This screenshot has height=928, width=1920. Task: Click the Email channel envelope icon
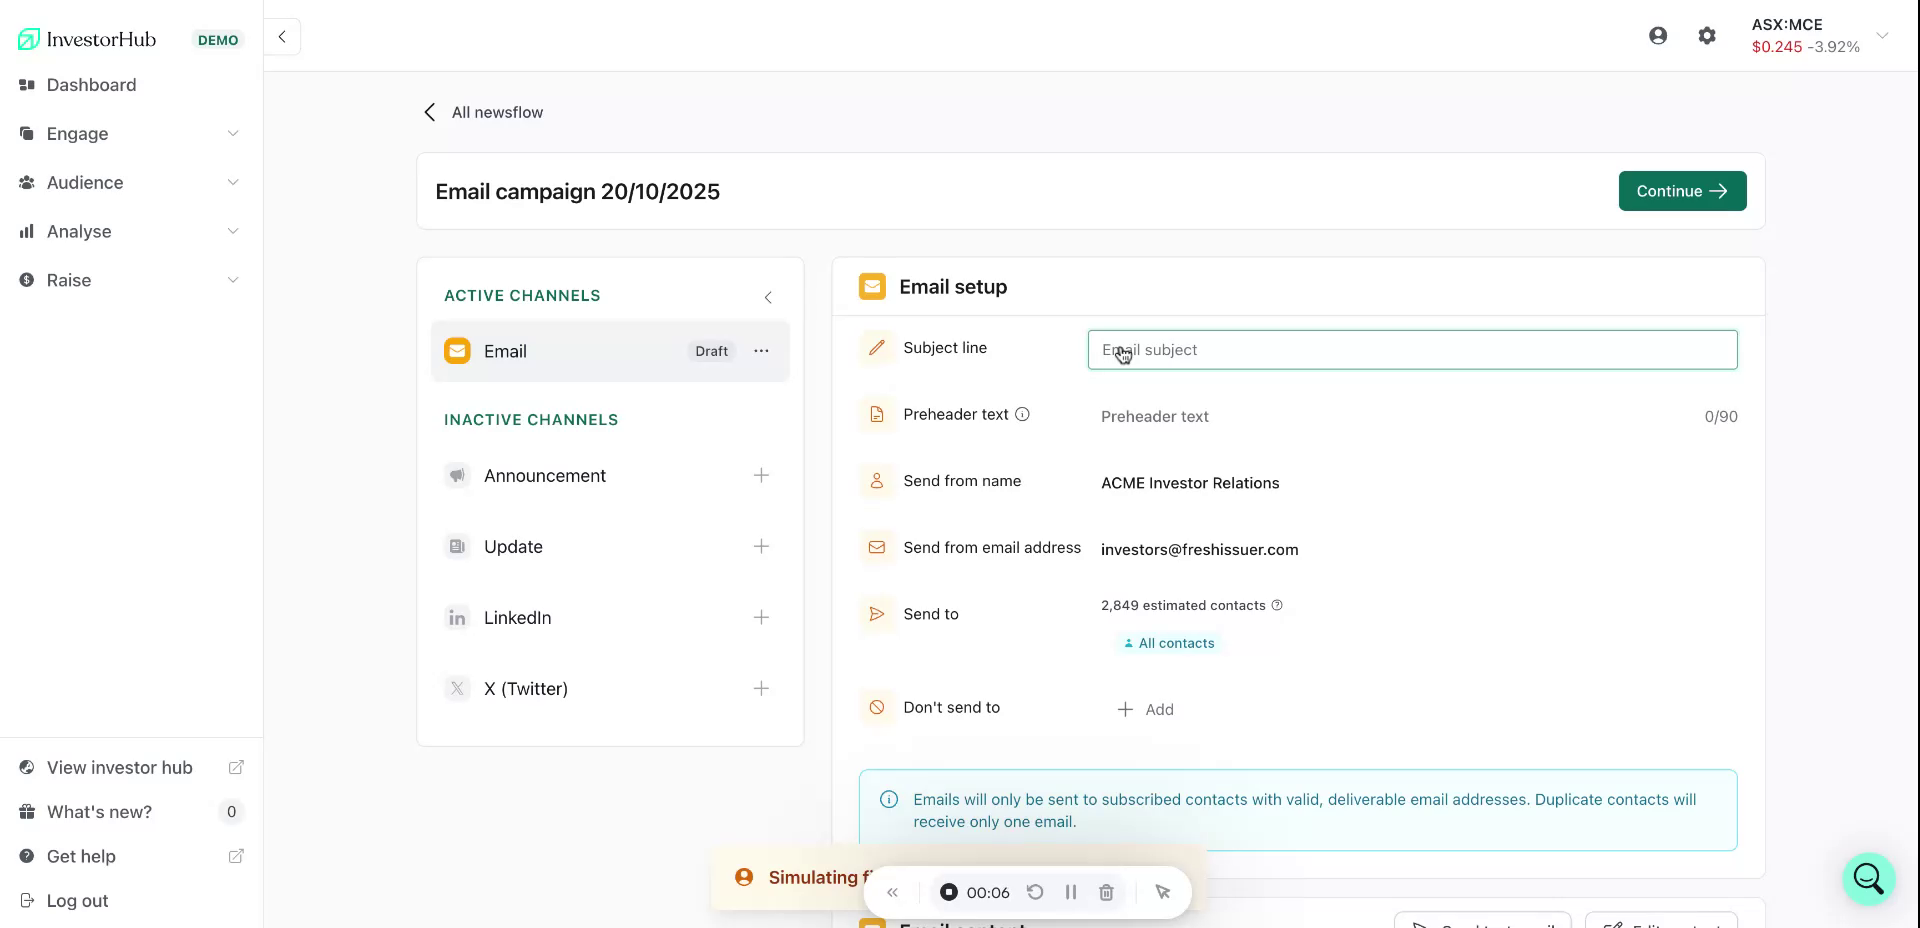457,351
